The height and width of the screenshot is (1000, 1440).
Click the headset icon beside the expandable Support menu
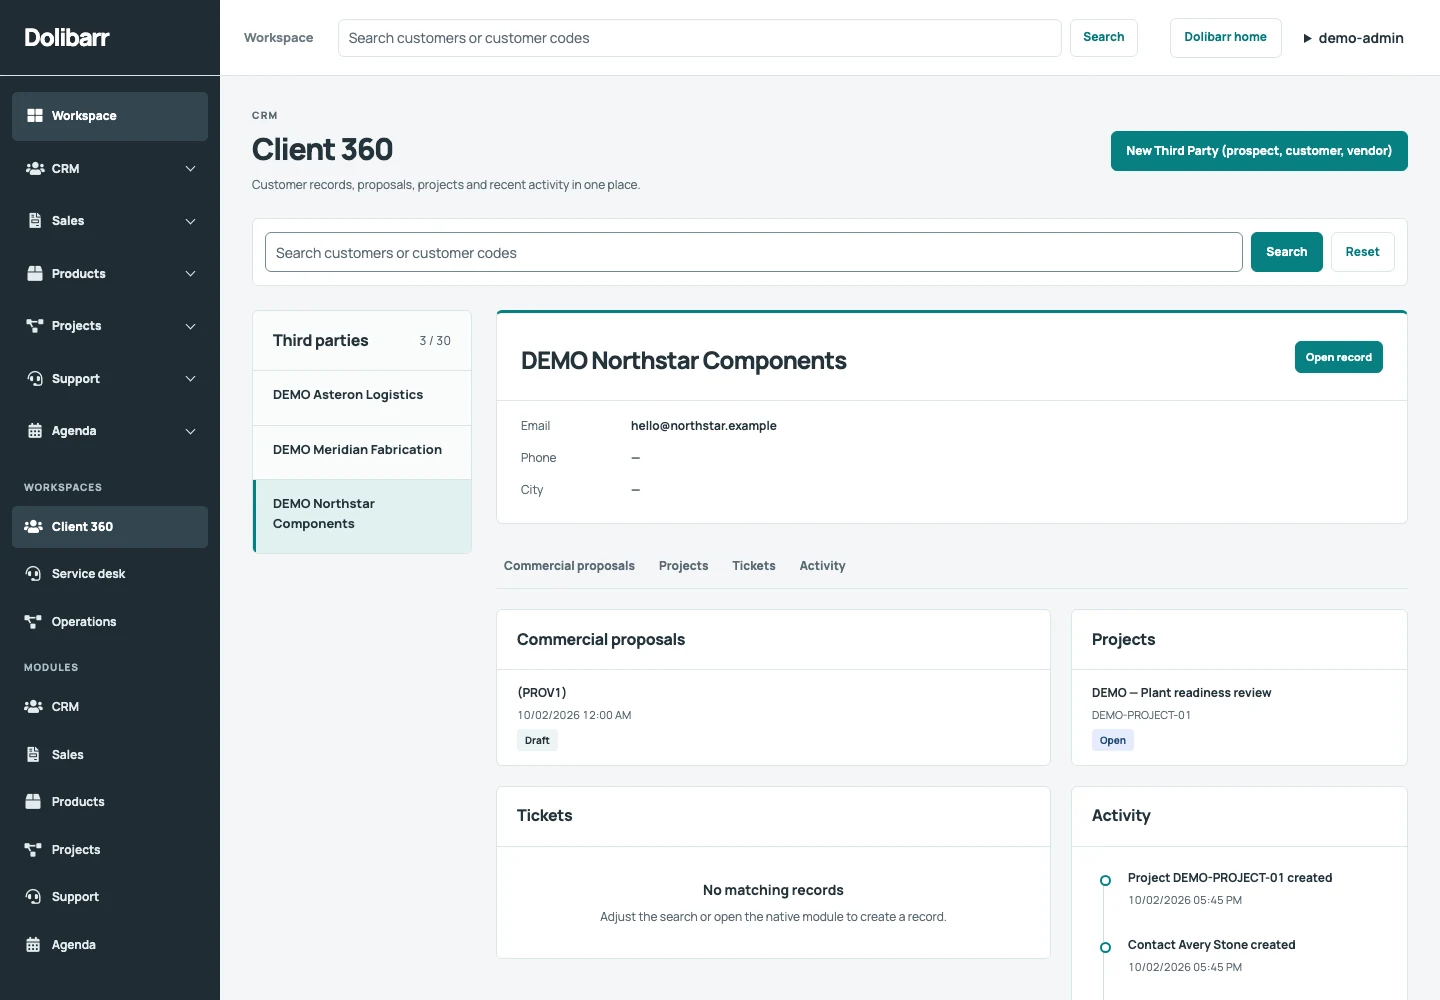click(35, 379)
